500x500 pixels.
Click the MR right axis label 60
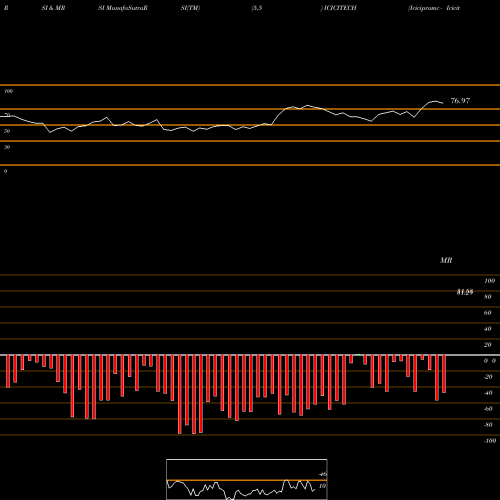tap(488, 313)
